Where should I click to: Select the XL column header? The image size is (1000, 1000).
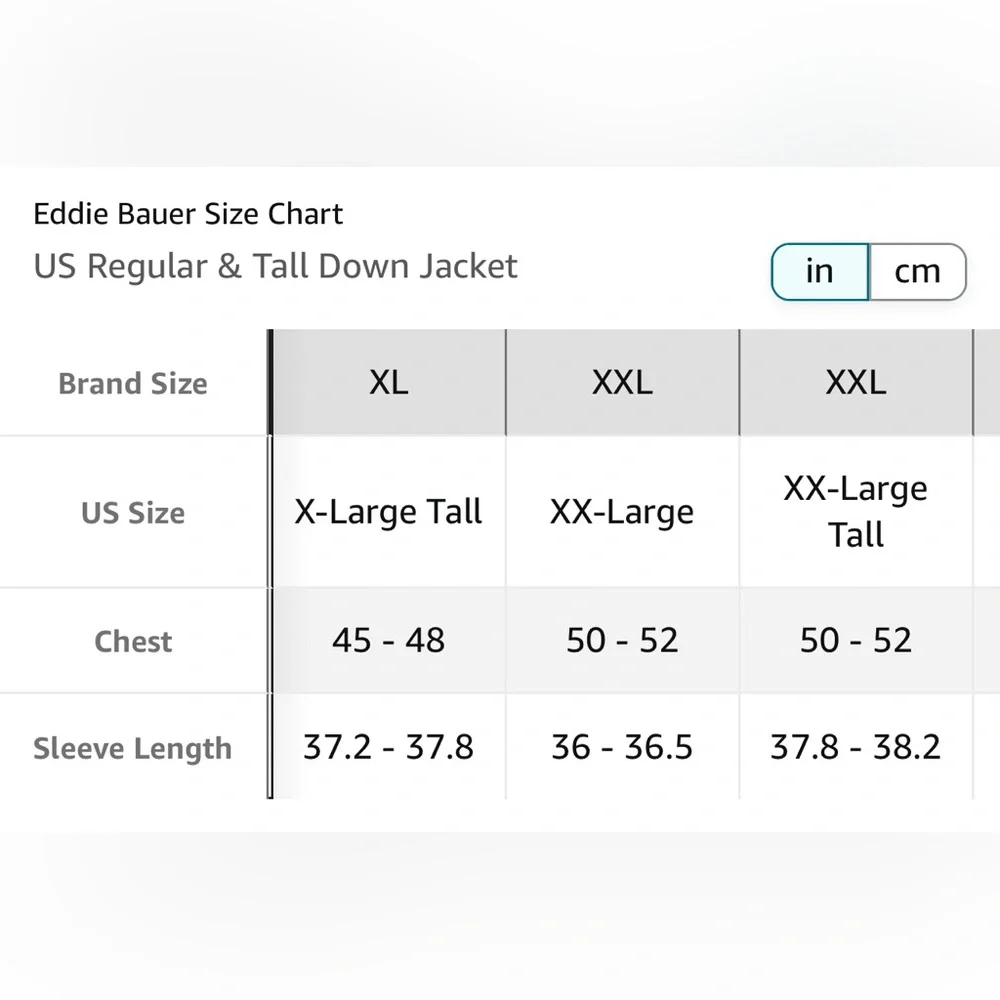(387, 383)
